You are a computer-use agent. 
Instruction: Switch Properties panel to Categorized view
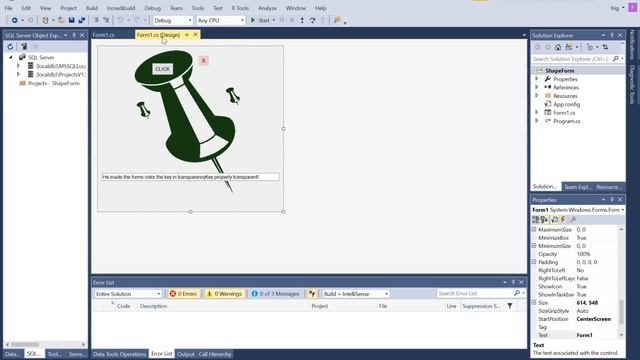pos(536,220)
